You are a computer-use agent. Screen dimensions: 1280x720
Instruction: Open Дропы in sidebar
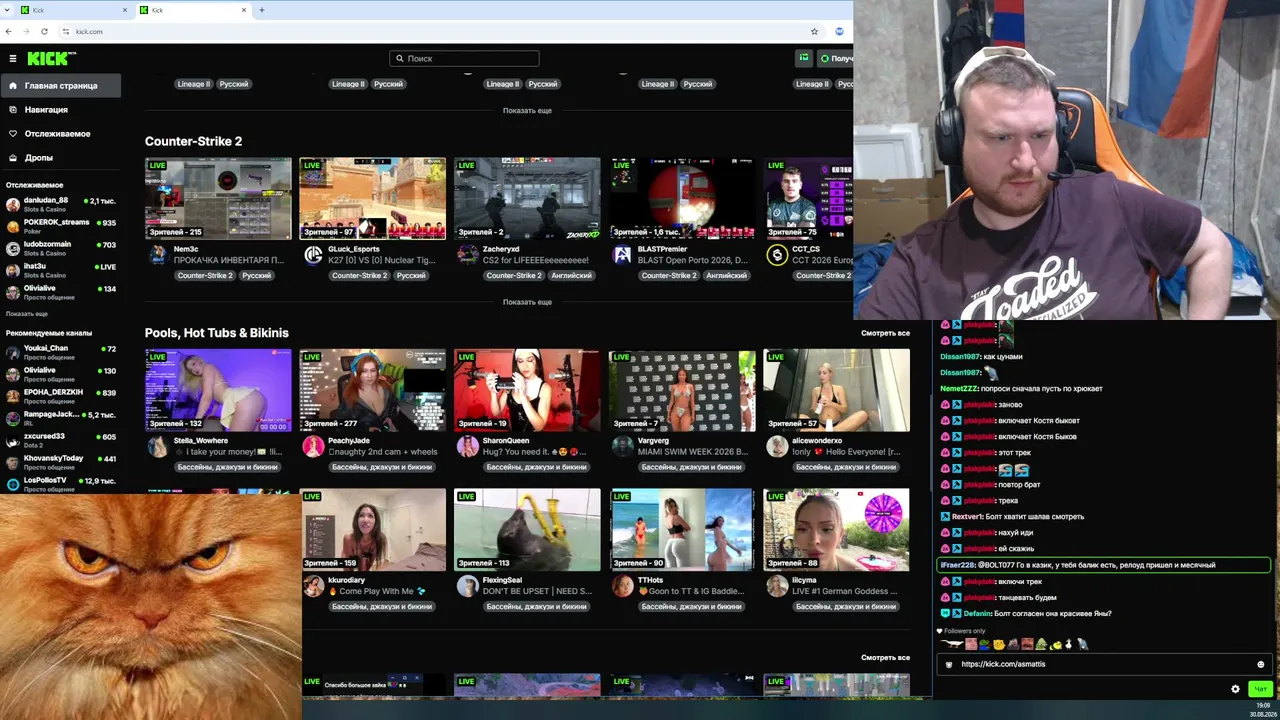(x=60, y=157)
